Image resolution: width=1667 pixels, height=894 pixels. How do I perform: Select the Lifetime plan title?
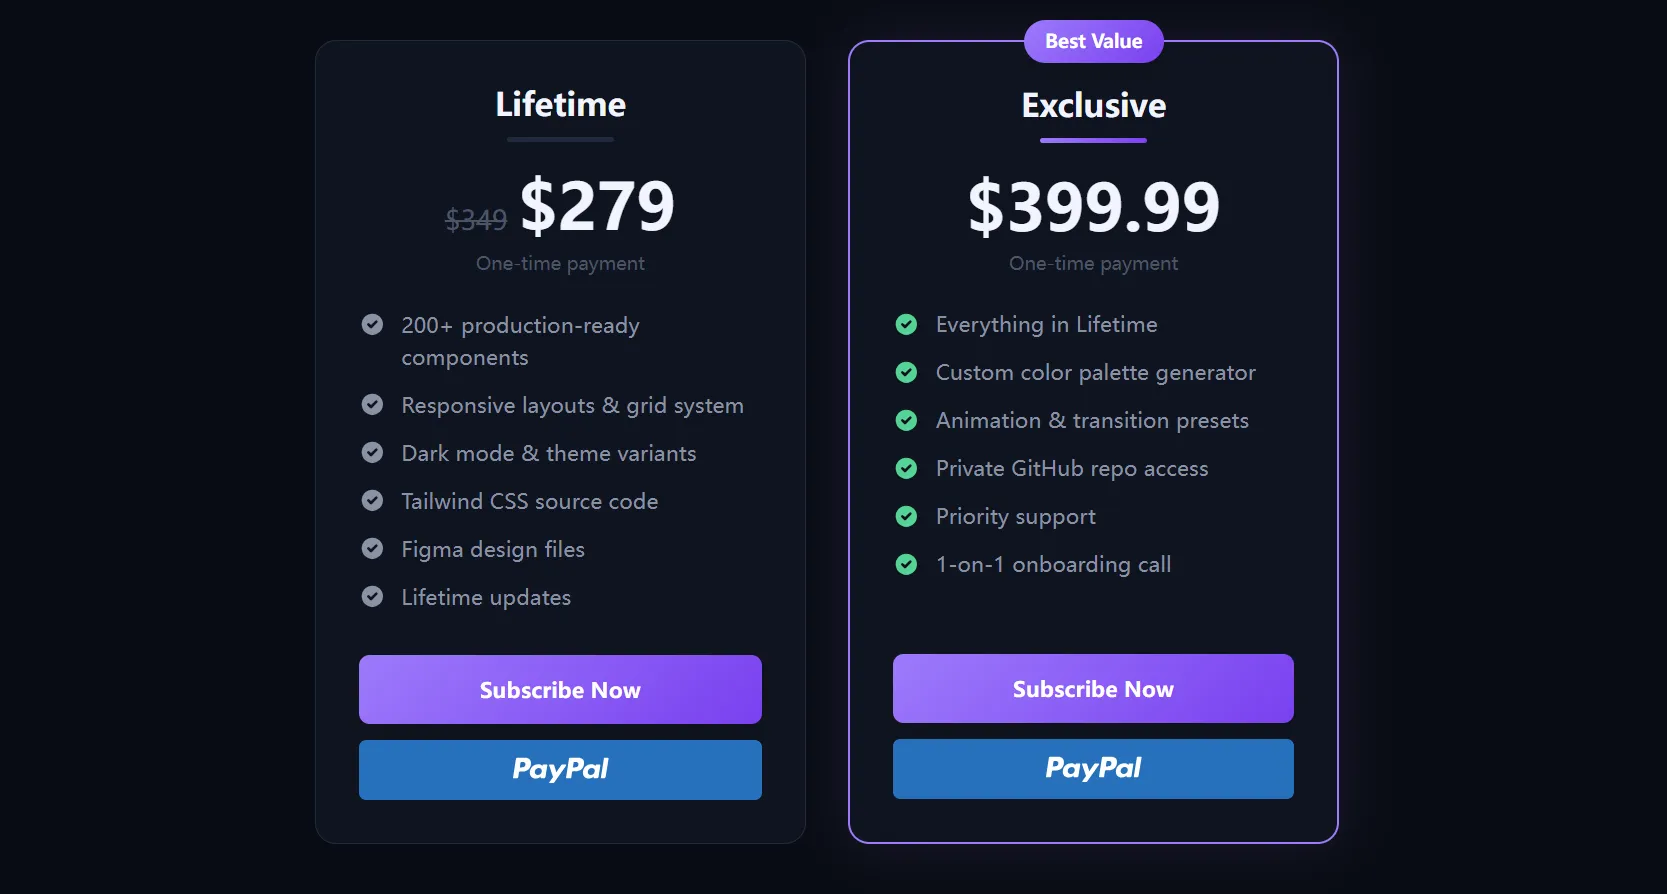[560, 104]
